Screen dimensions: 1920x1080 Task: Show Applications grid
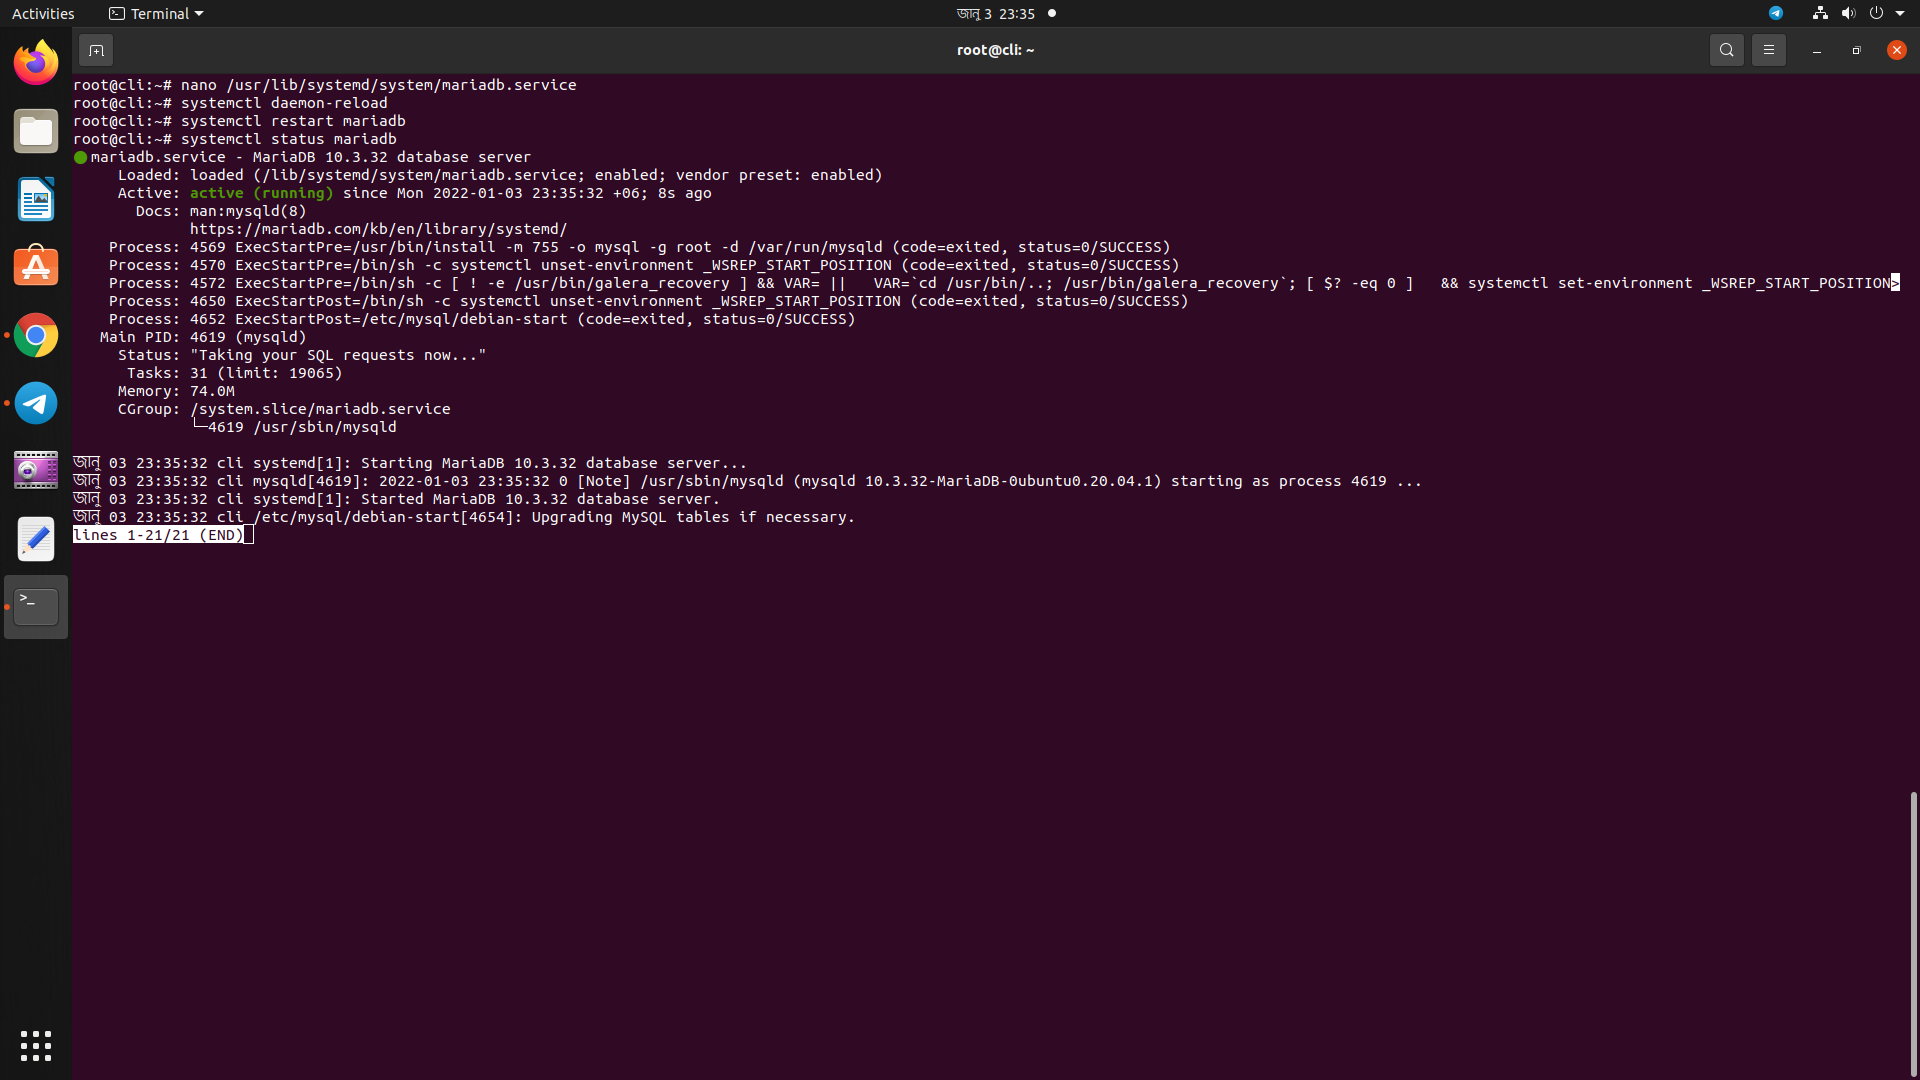(36, 1046)
